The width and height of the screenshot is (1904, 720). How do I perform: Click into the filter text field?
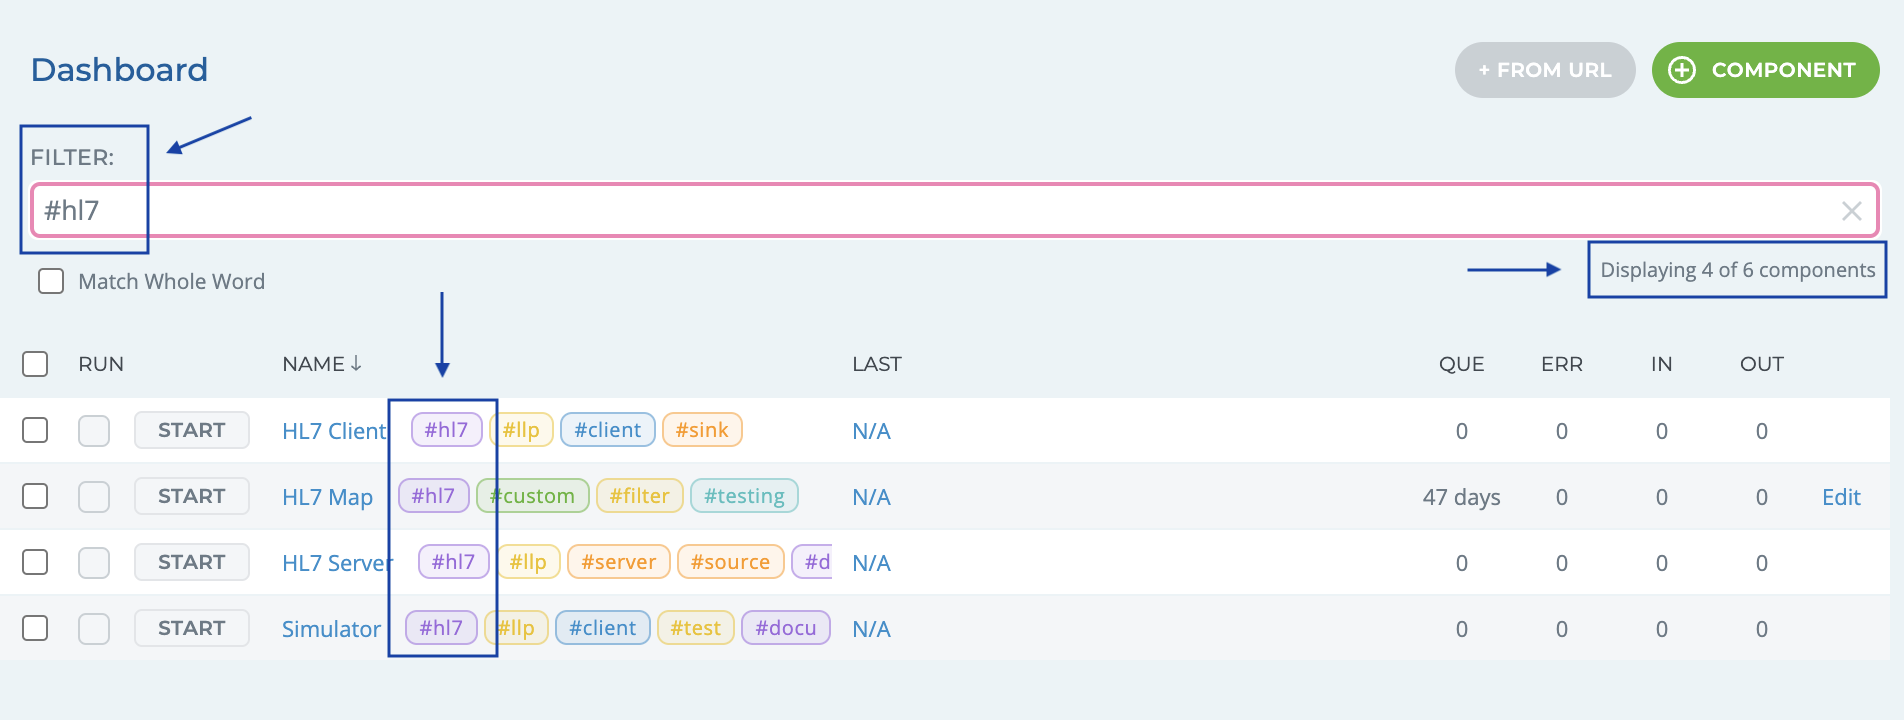pyautogui.click(x=900, y=211)
